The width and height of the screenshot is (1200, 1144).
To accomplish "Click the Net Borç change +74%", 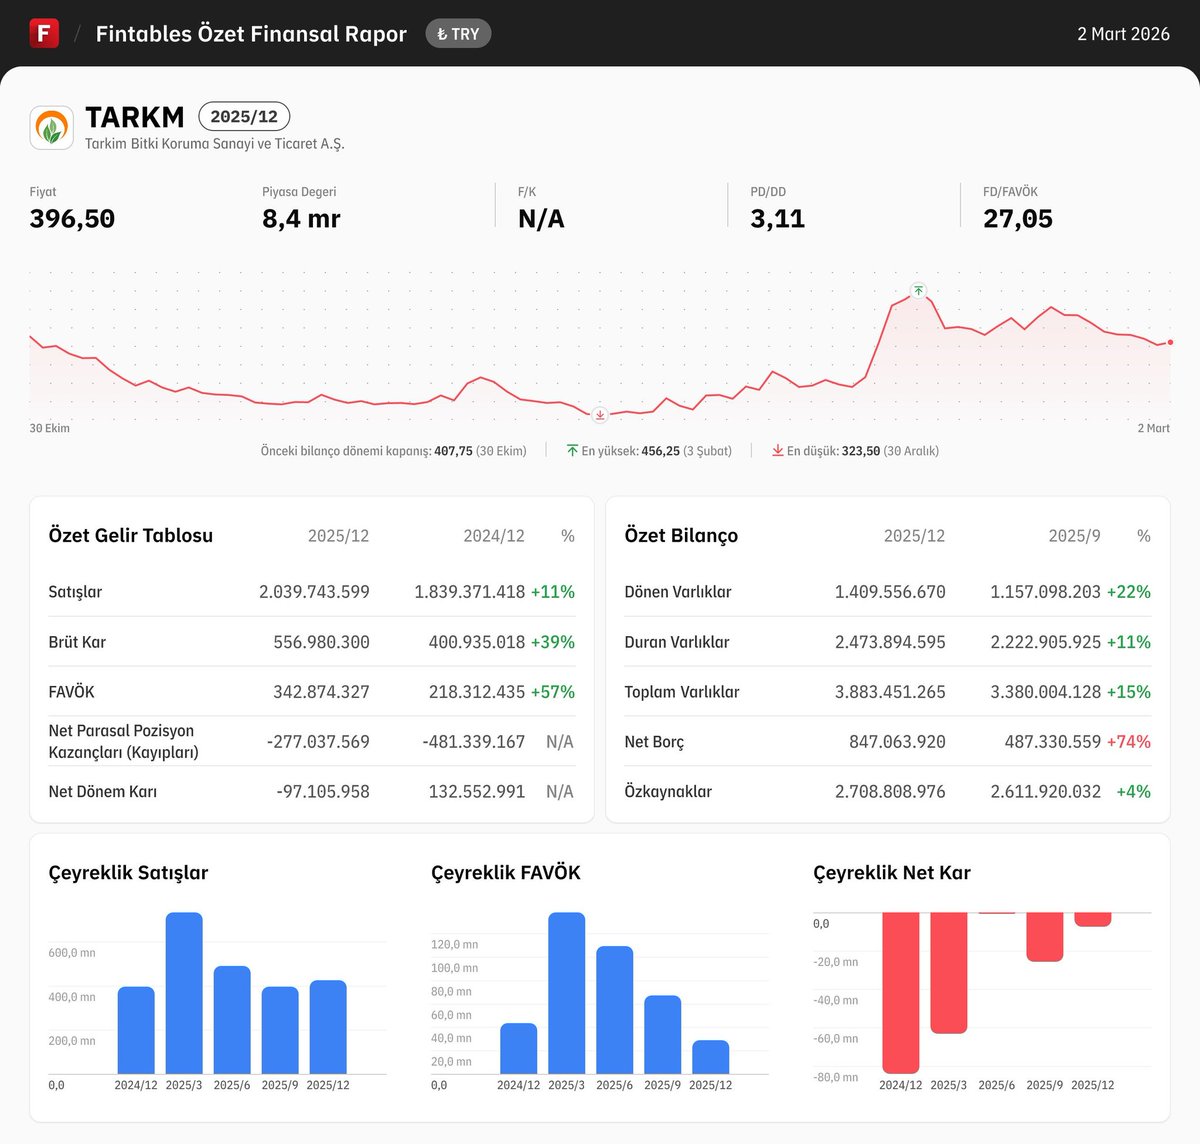I will (1129, 742).
